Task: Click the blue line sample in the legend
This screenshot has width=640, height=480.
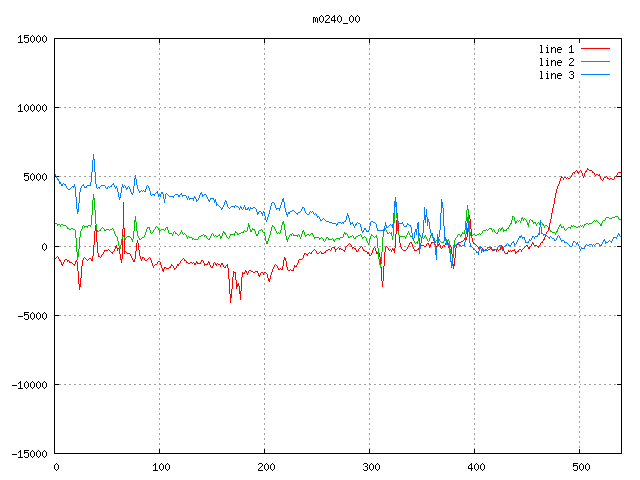Action: tap(595, 76)
